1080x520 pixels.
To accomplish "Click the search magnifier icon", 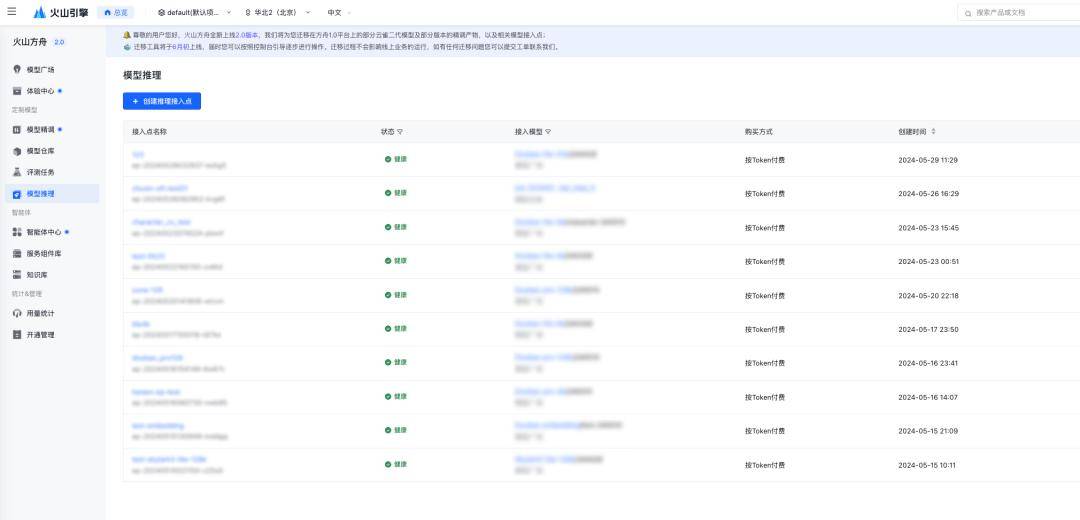I will coord(968,12).
